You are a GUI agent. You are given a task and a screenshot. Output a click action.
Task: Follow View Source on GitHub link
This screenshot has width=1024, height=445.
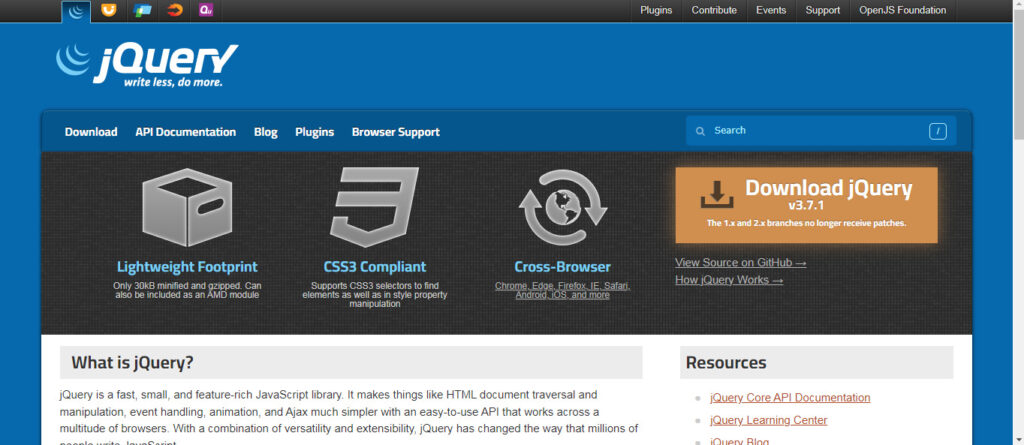[x=741, y=263]
